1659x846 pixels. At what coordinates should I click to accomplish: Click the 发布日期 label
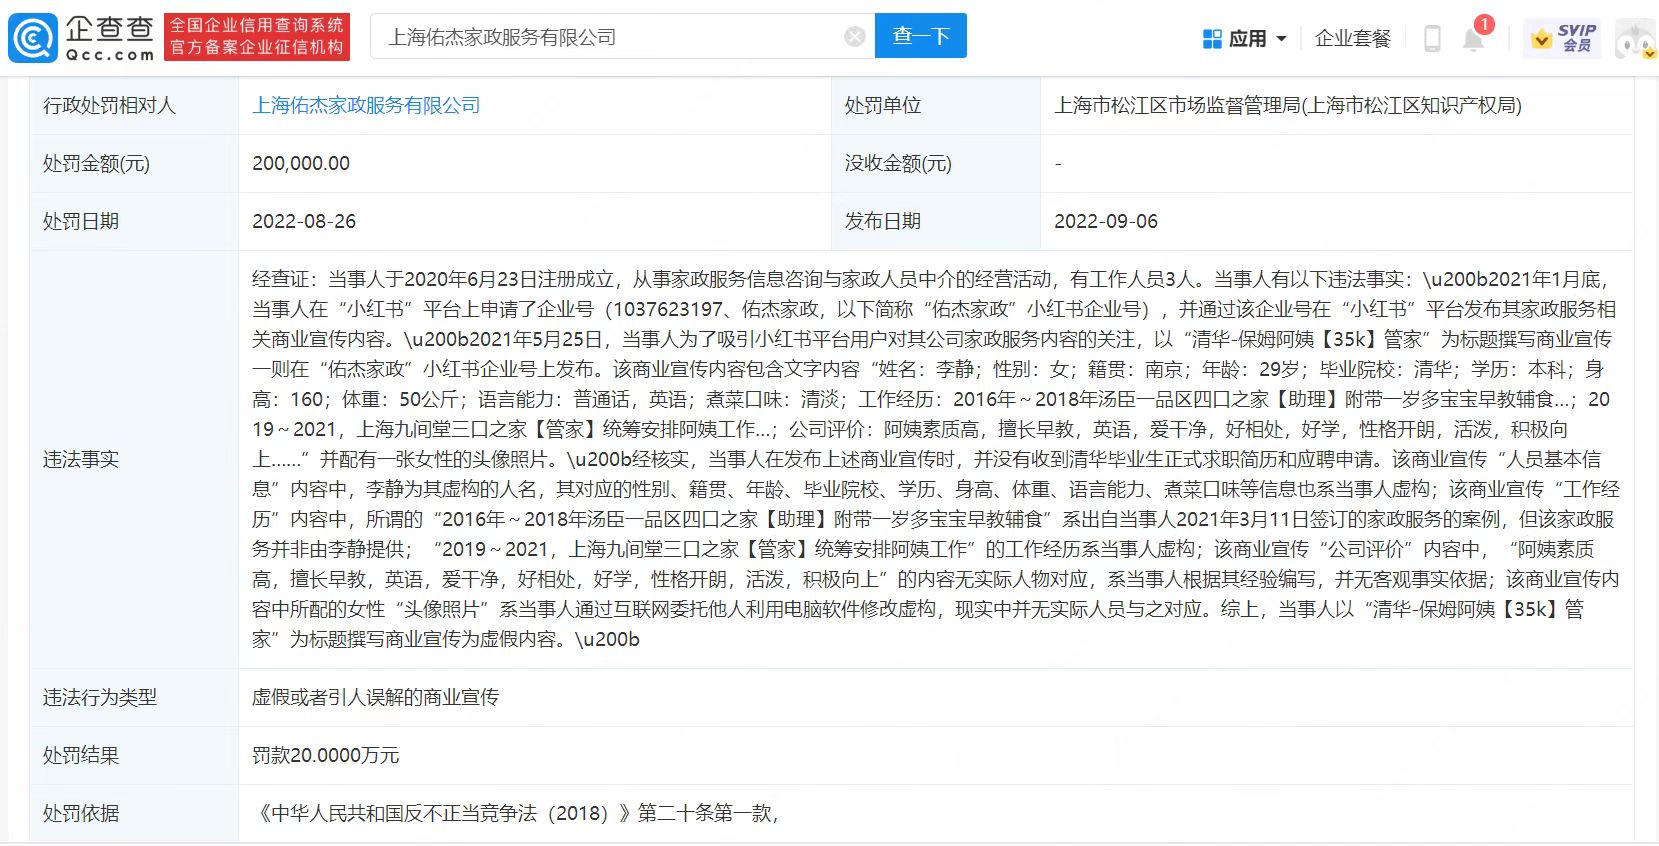point(883,221)
